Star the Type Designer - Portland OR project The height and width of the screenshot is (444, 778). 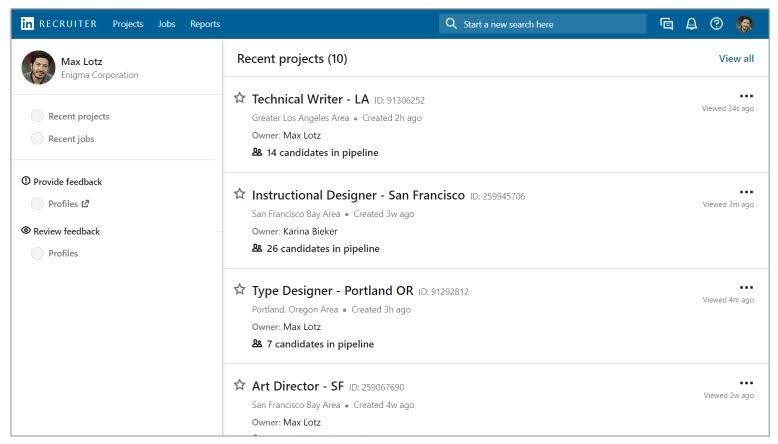(240, 290)
